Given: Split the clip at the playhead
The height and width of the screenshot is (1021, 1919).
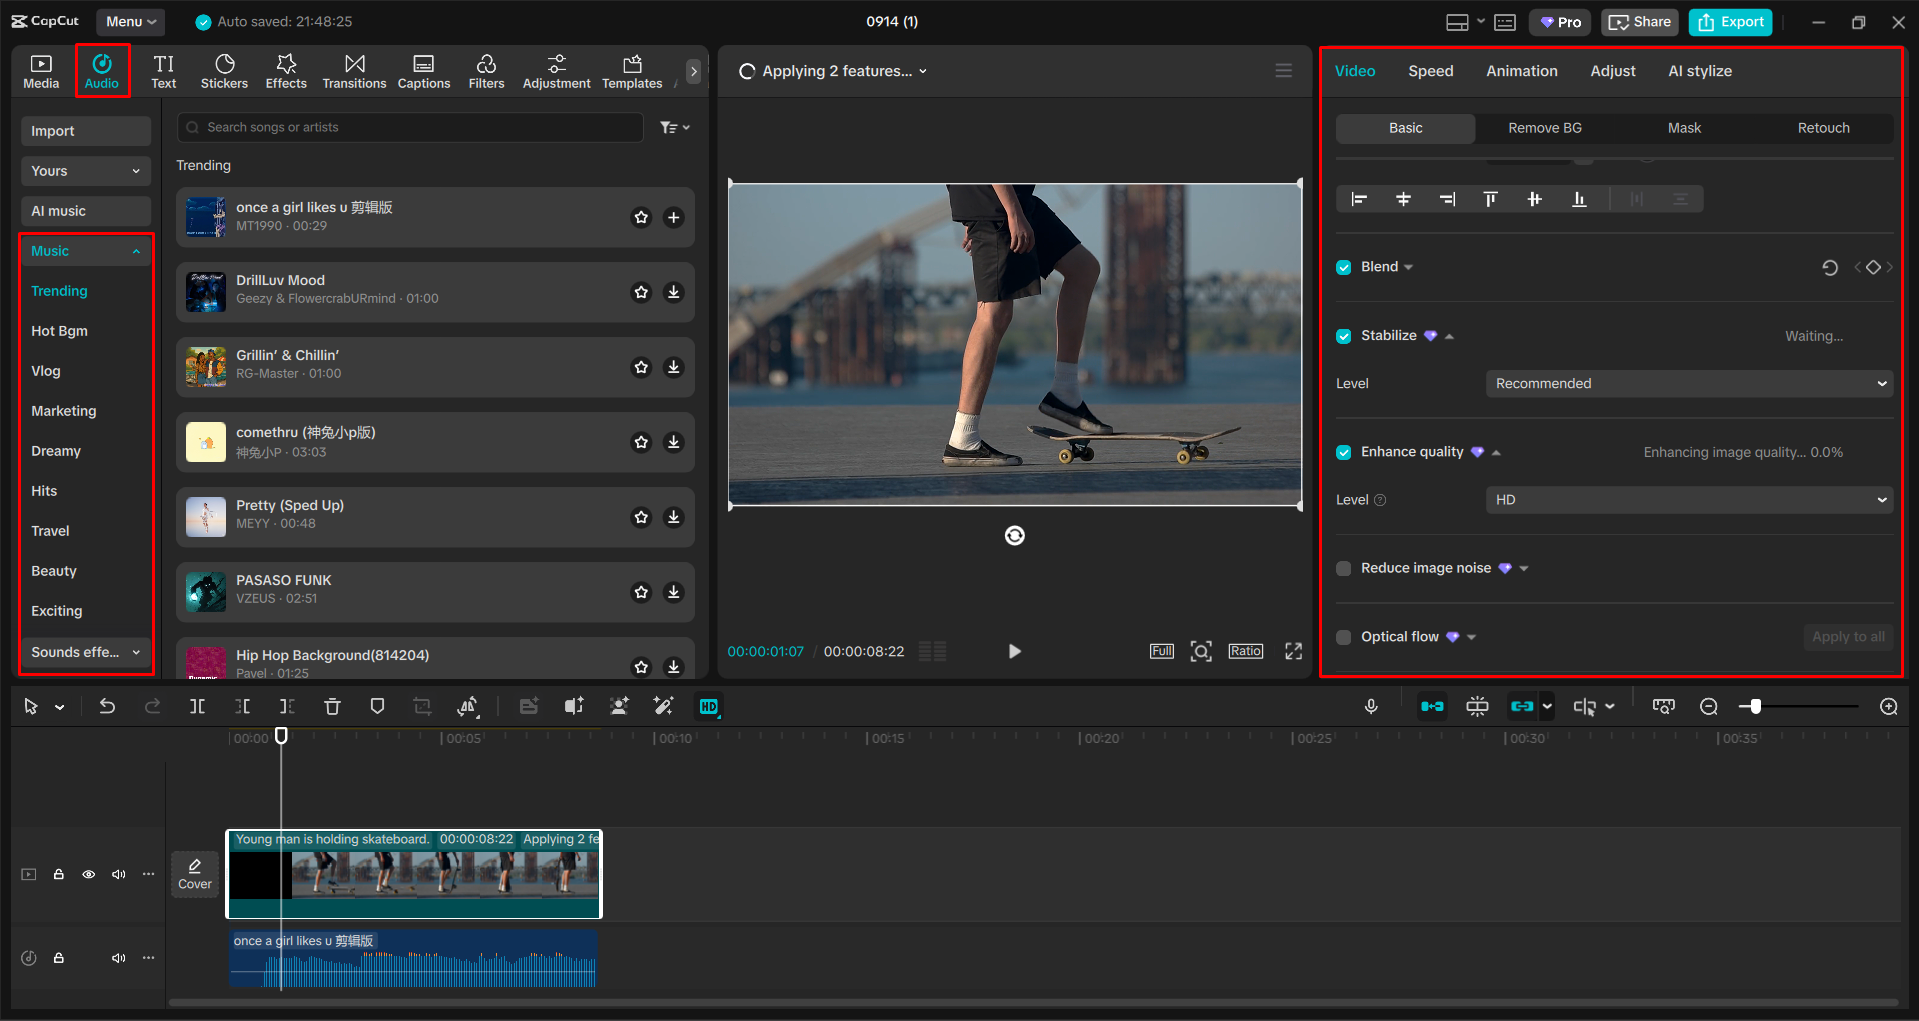Looking at the screenshot, I should (197, 706).
